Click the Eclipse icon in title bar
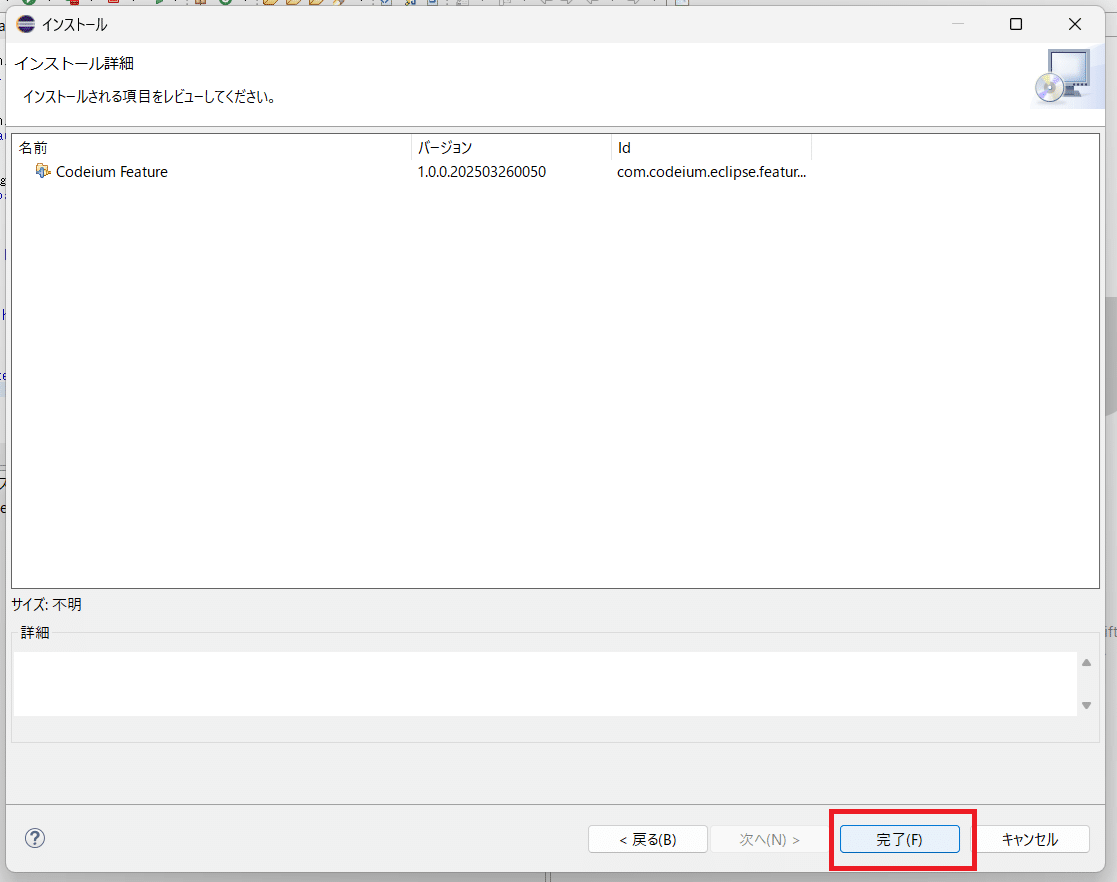This screenshot has width=1117, height=882. (26, 24)
